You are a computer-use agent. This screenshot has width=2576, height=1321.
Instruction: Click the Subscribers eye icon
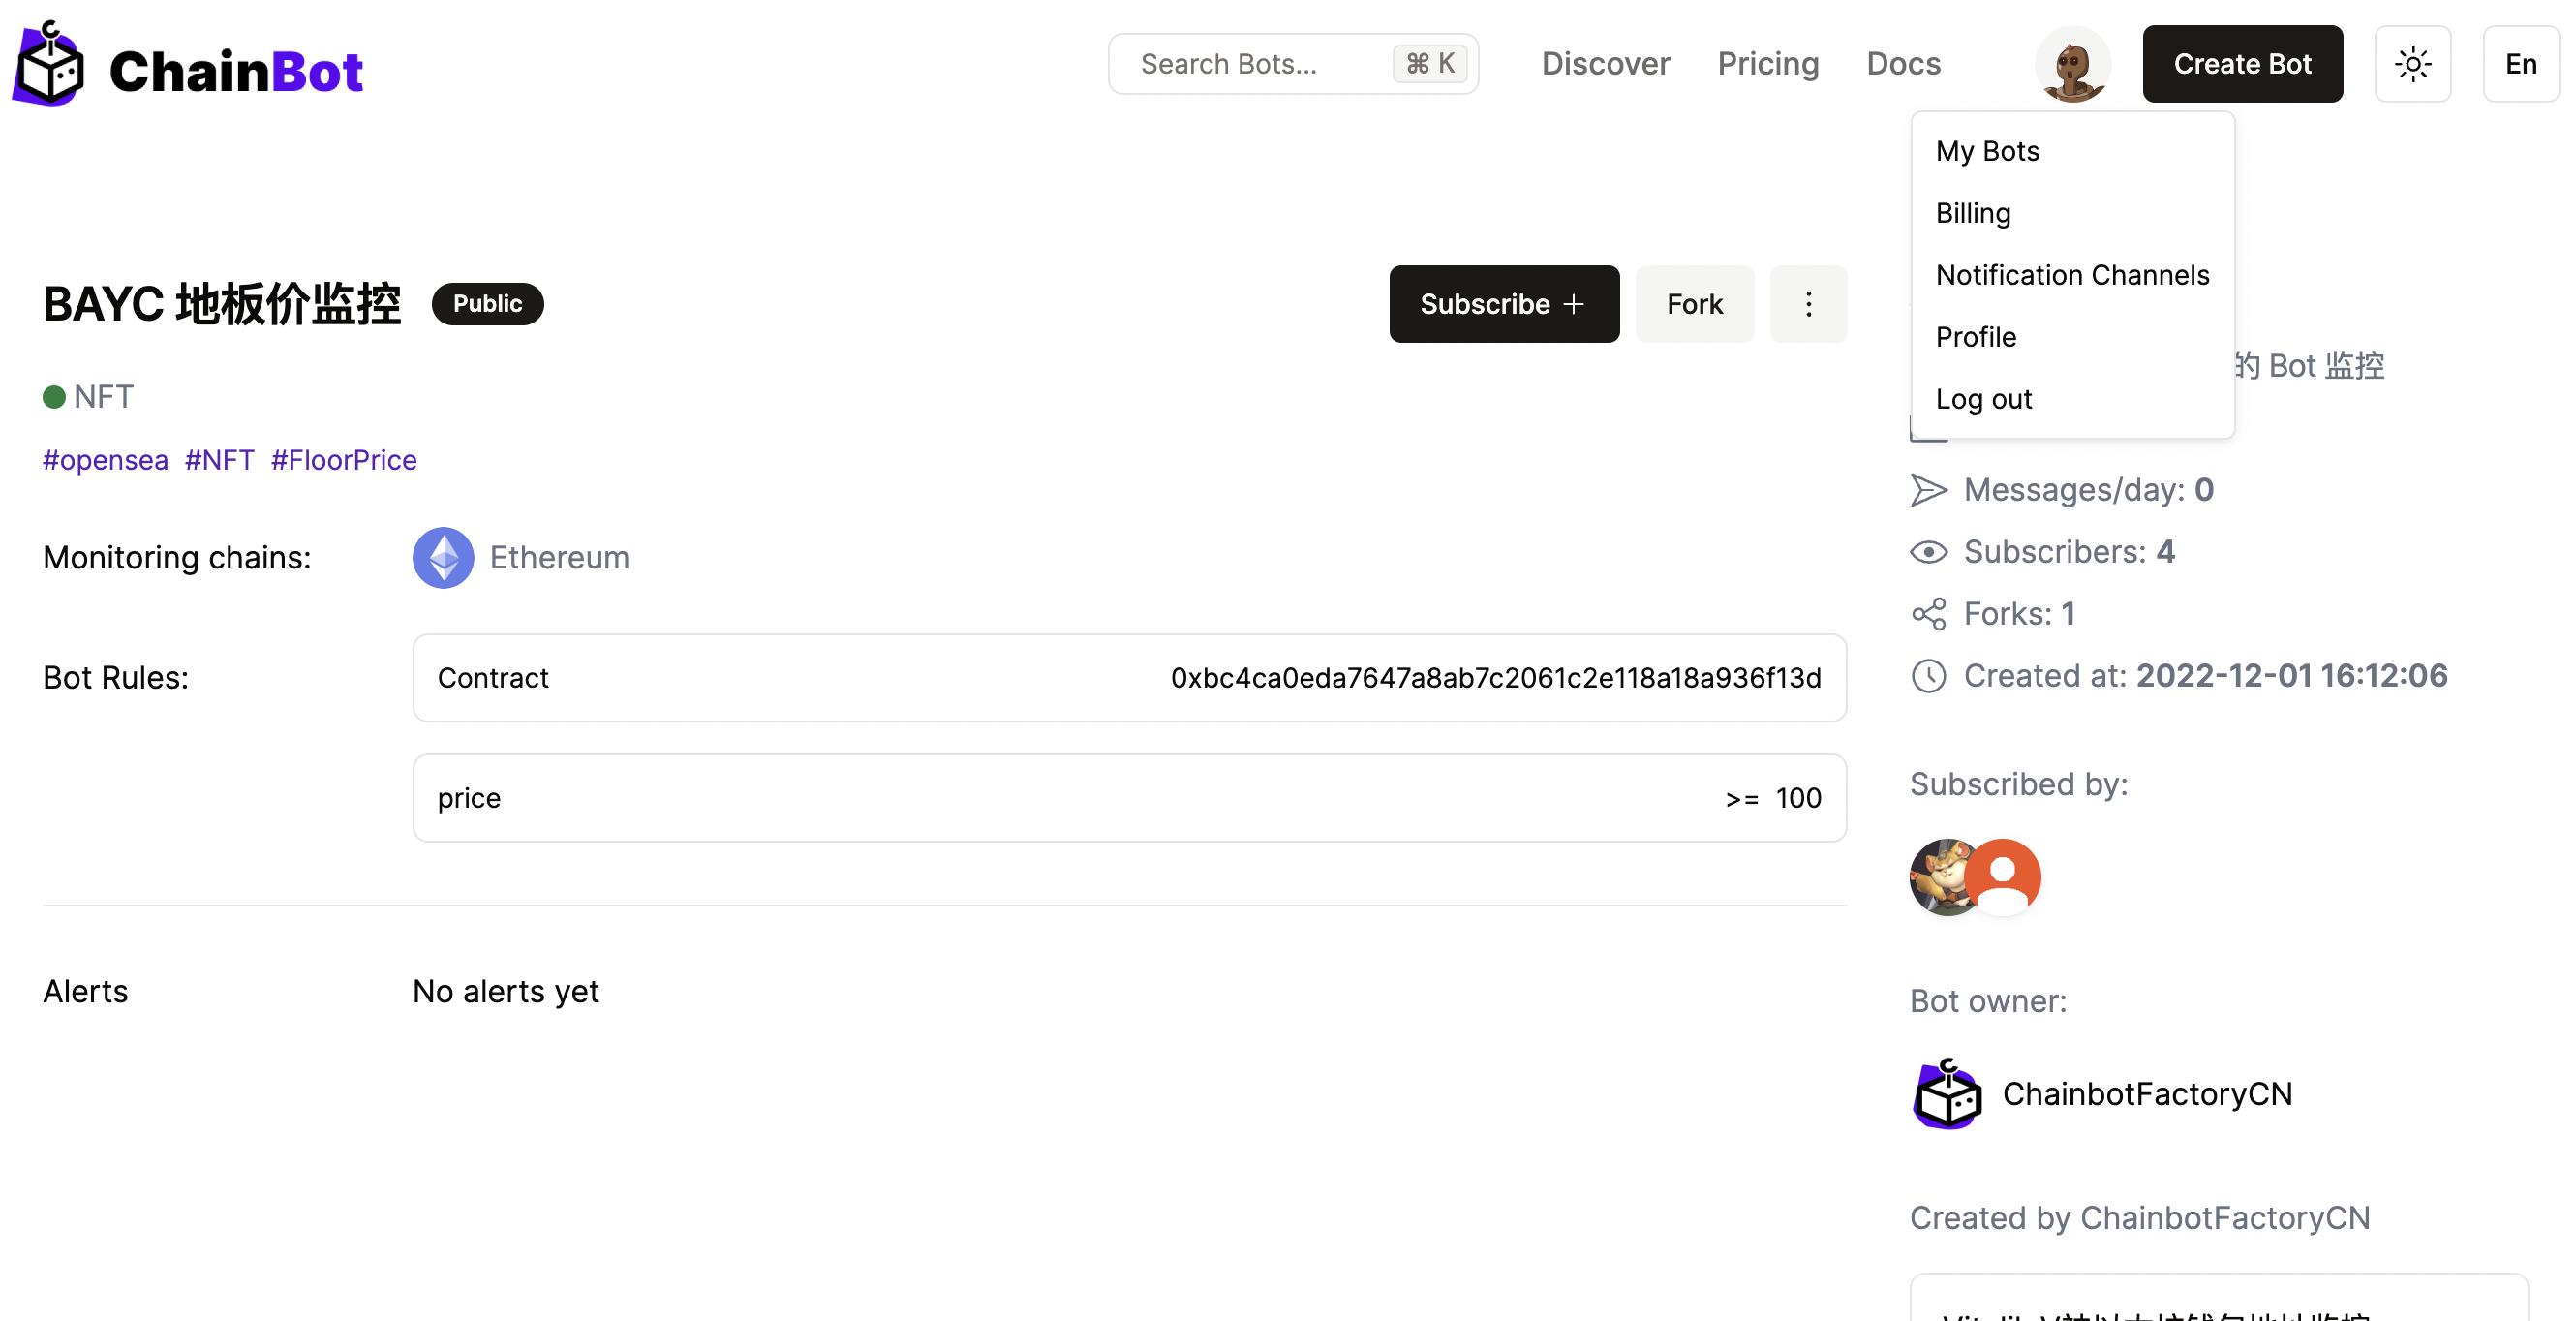pyautogui.click(x=1928, y=552)
